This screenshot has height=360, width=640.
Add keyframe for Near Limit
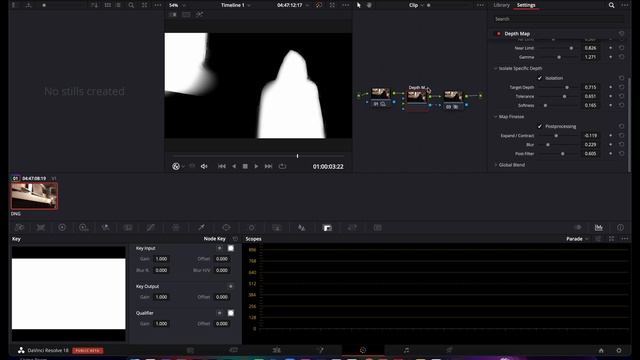click(x=611, y=48)
